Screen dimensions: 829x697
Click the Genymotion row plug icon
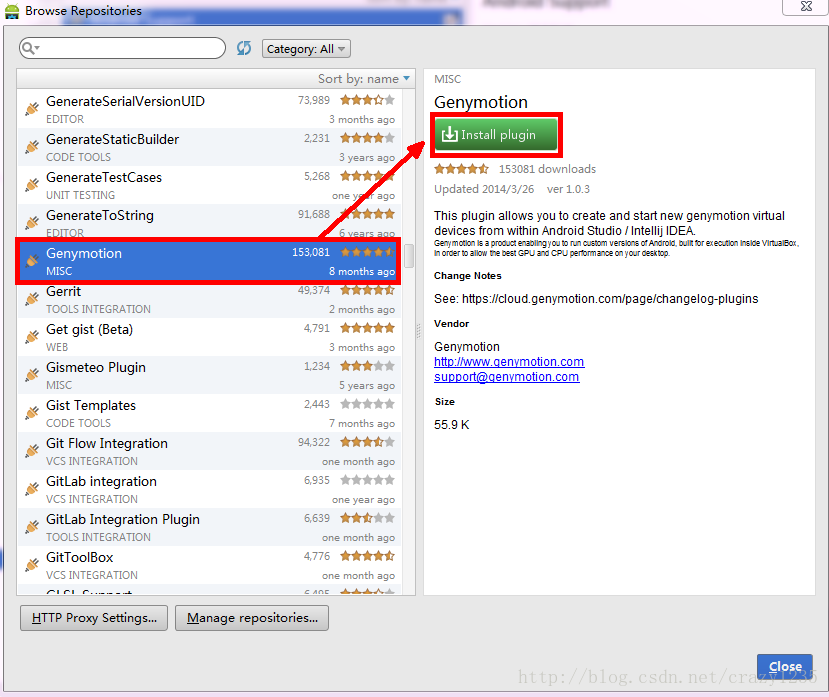click(x=32, y=261)
